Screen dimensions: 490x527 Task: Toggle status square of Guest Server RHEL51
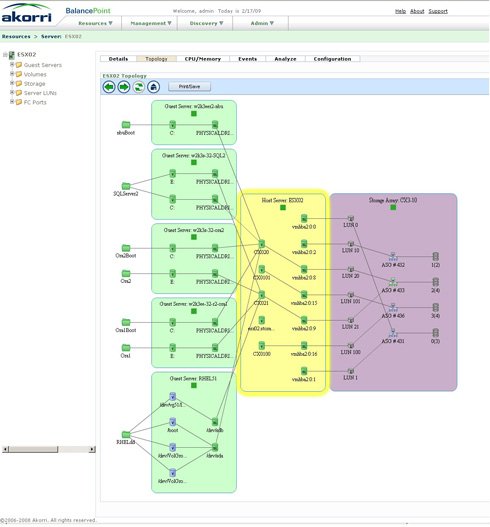point(194,386)
